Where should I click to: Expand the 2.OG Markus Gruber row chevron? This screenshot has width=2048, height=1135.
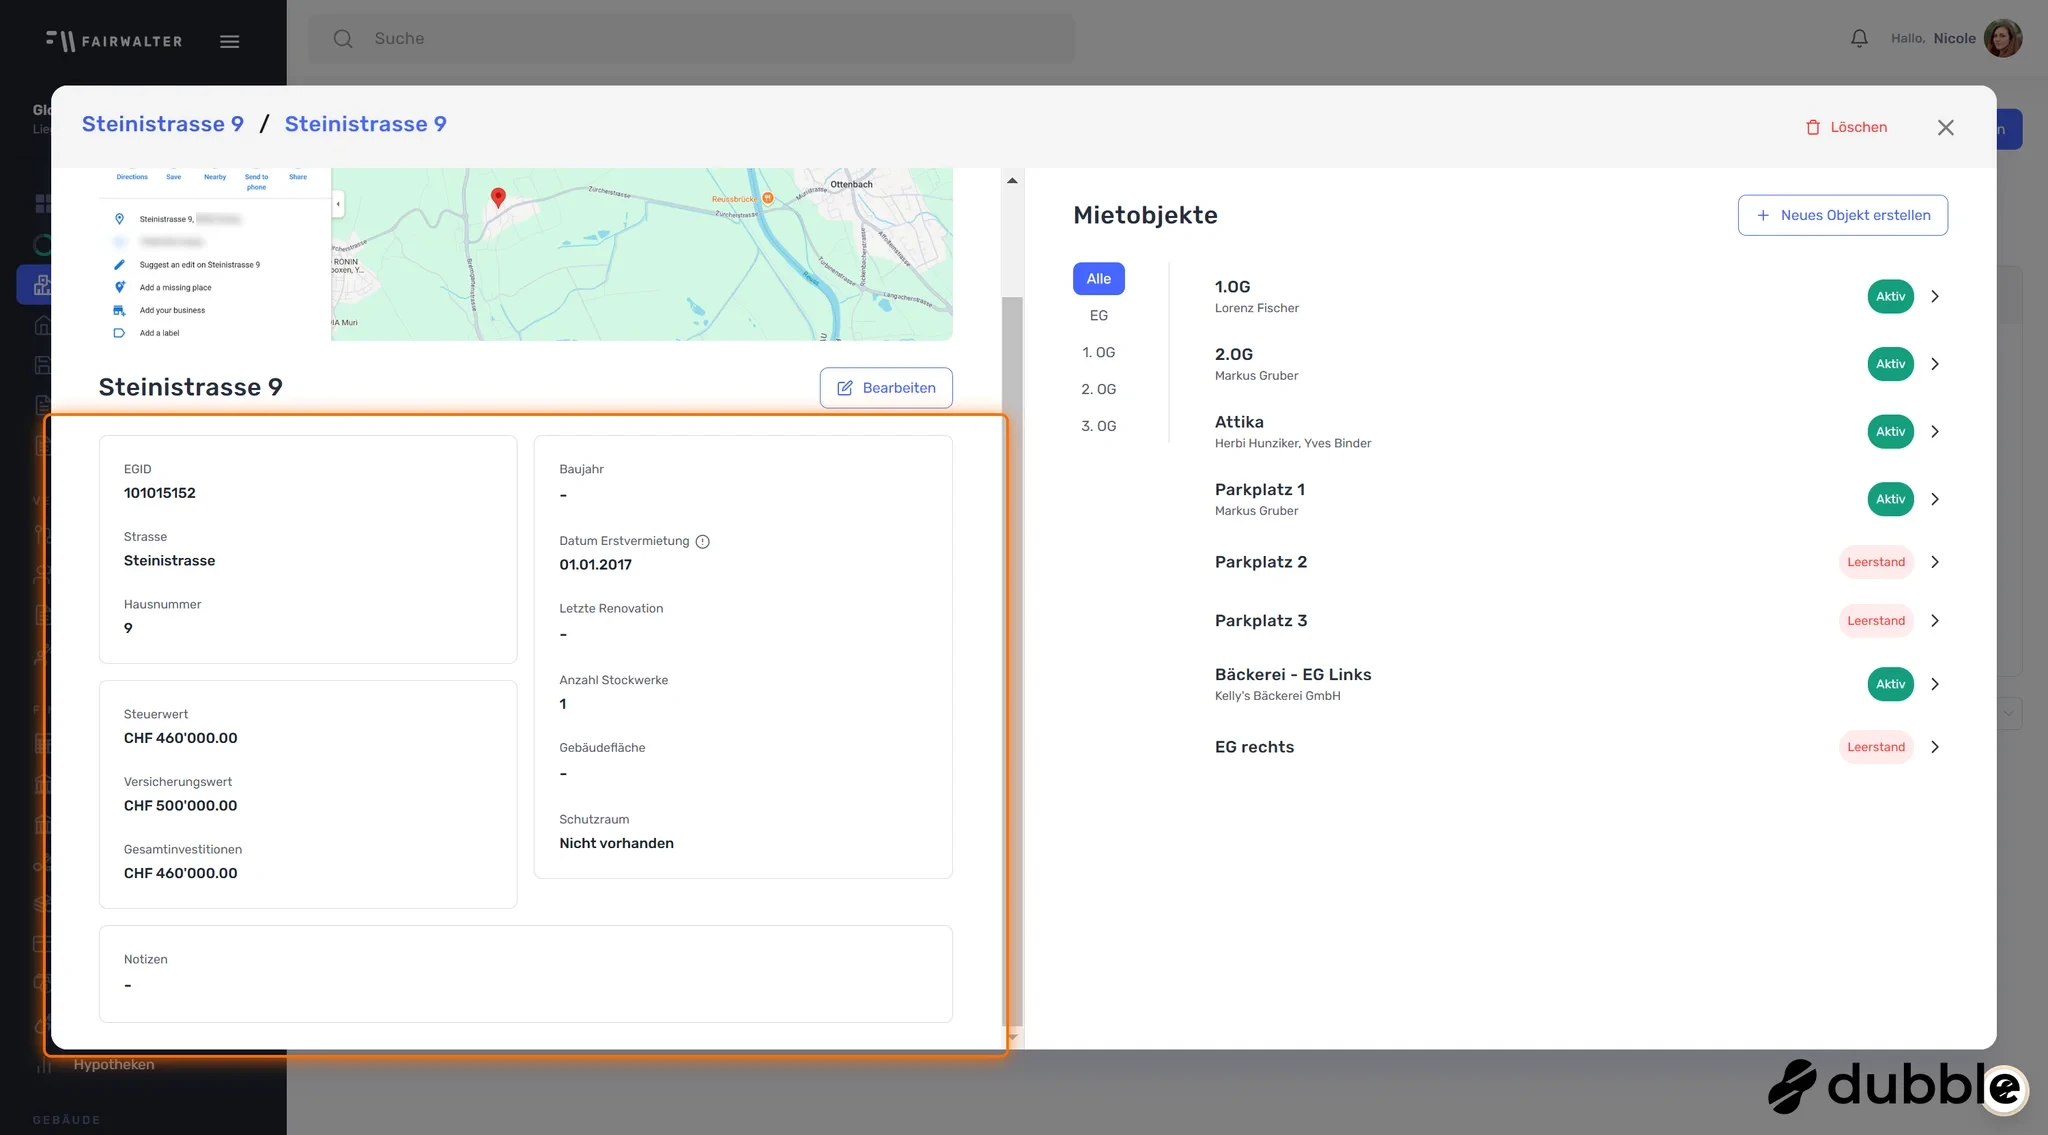tap(1935, 364)
